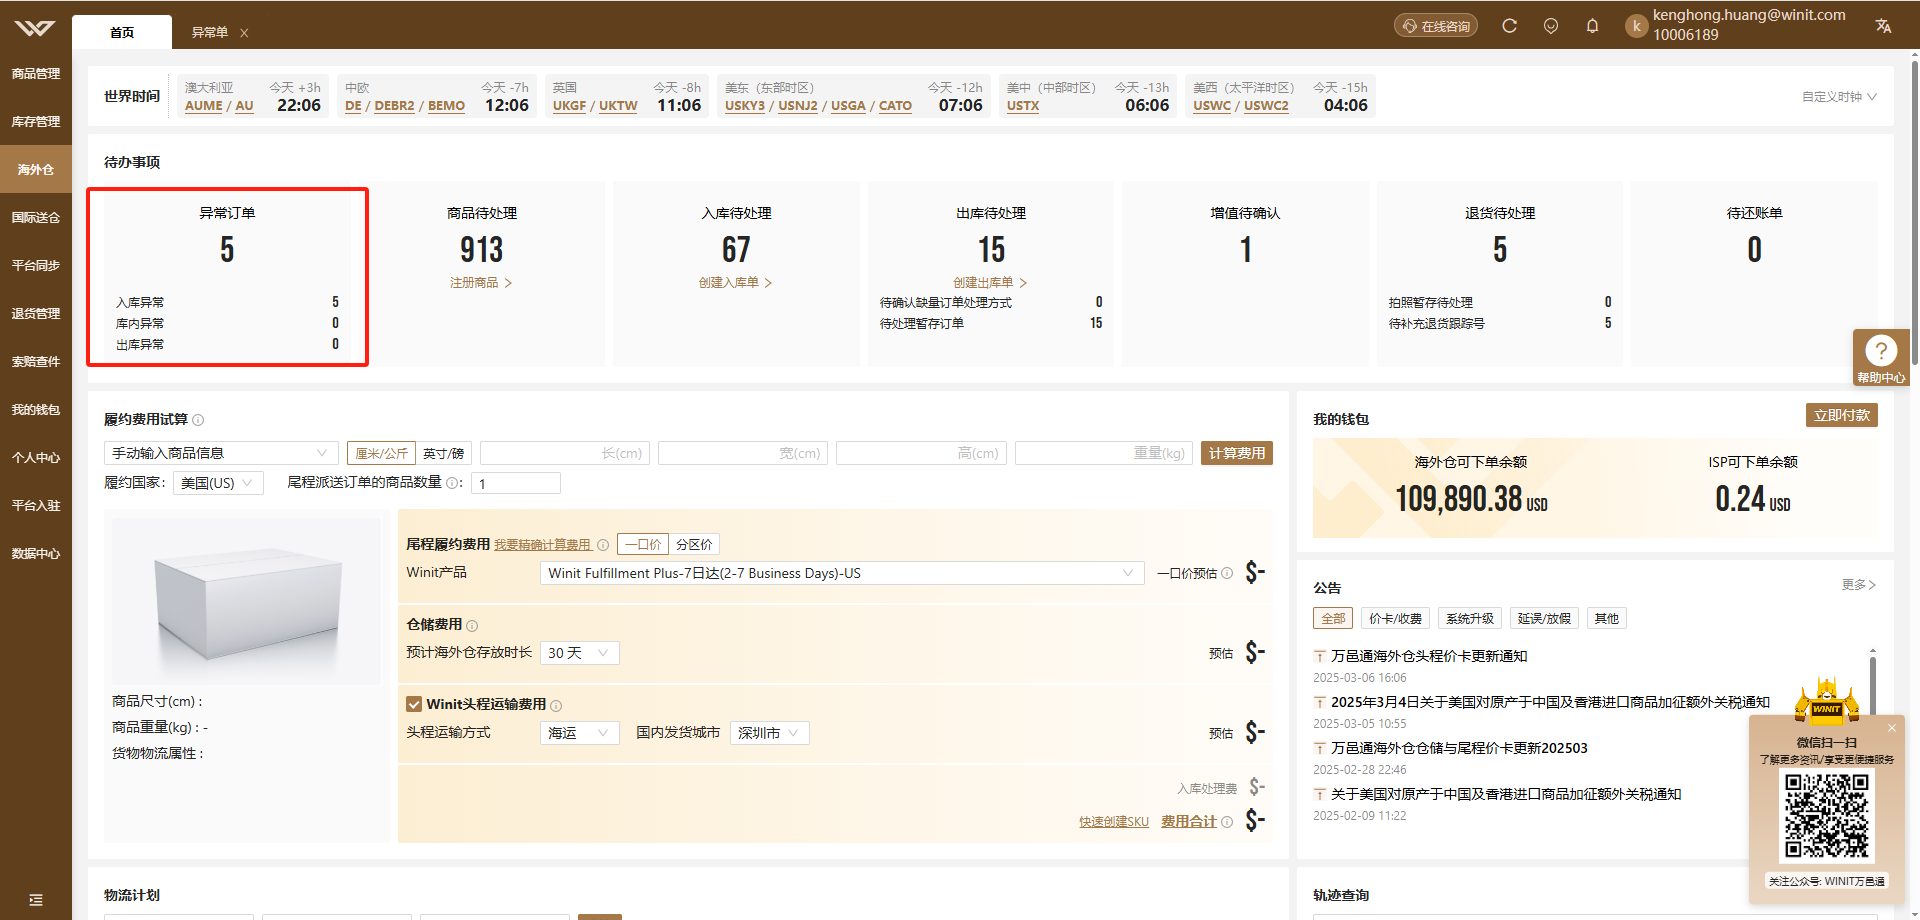
Task: Click the 重量(kg) input field
Action: tap(1104, 453)
